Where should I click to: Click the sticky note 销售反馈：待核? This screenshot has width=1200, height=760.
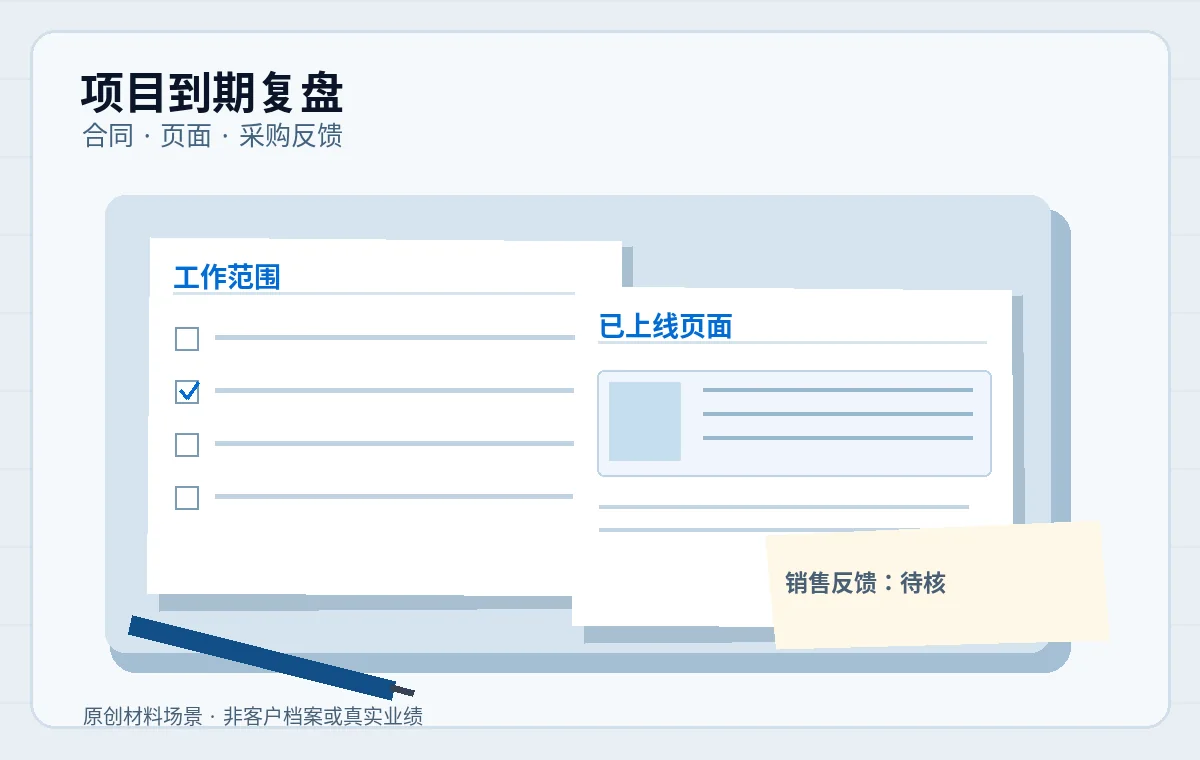click(938, 584)
